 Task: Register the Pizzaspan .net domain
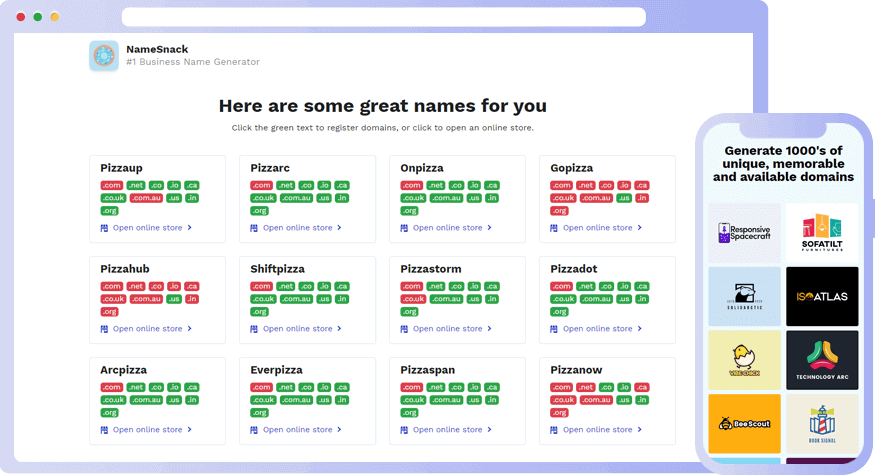click(436, 387)
